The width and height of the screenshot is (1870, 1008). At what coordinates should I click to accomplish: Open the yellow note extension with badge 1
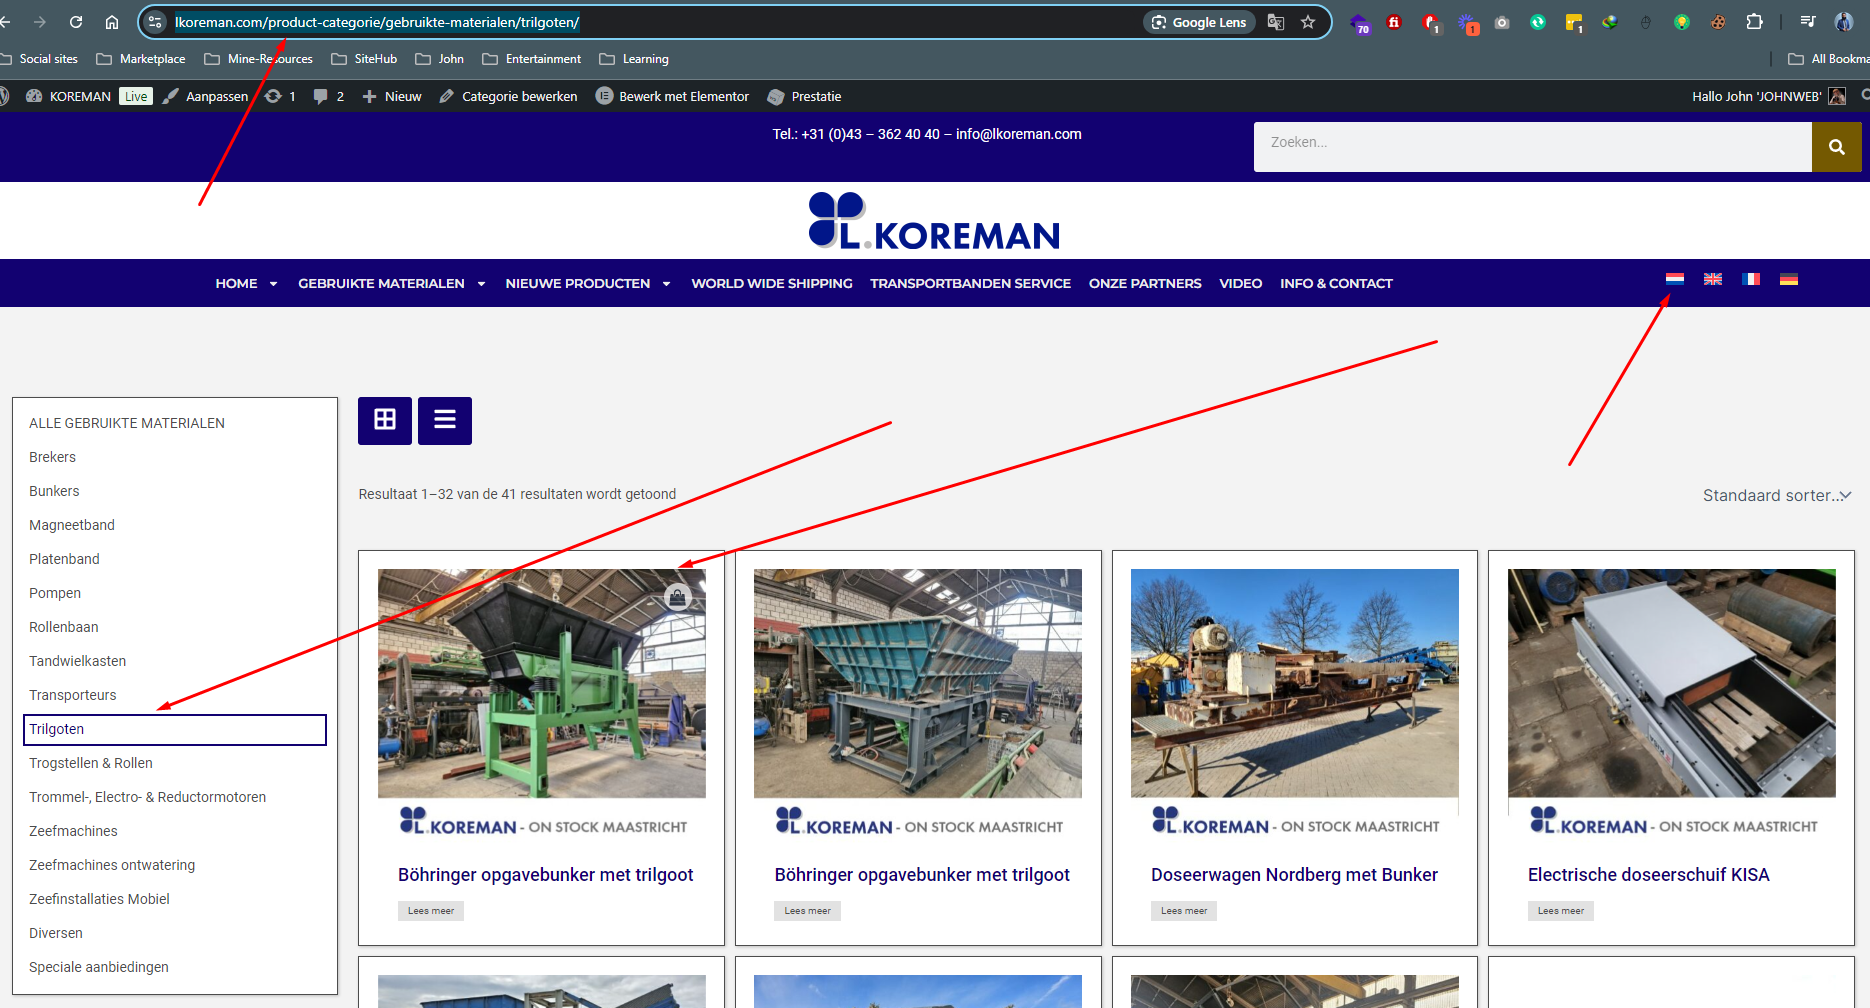pos(1574,23)
